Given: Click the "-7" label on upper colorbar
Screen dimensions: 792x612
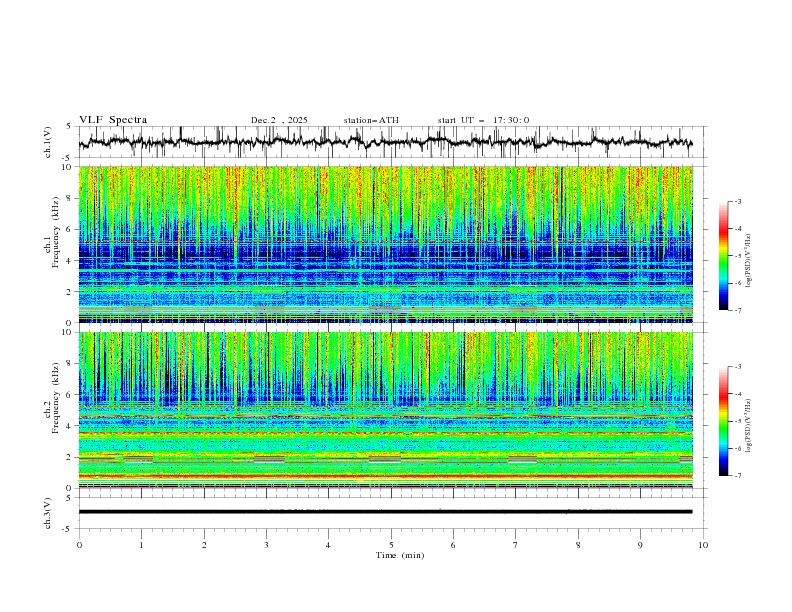Looking at the screenshot, I should tap(737, 310).
